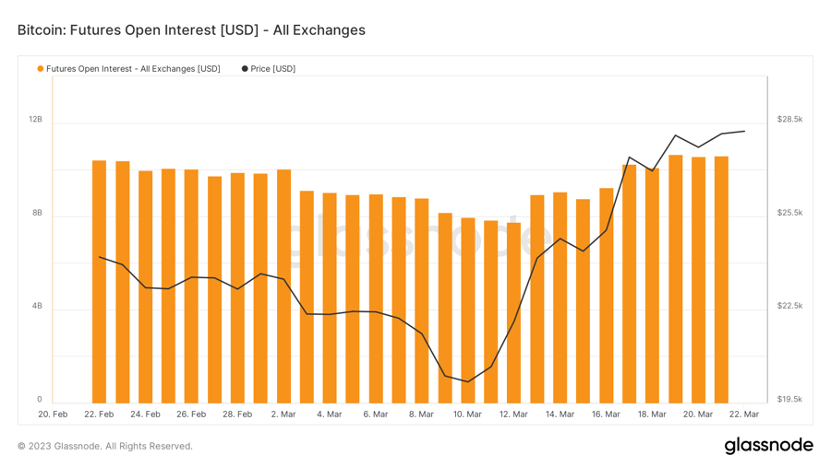This screenshot has width=832, height=468.
Task: Click the 20. Feb x-axis date label
Action: point(53,414)
